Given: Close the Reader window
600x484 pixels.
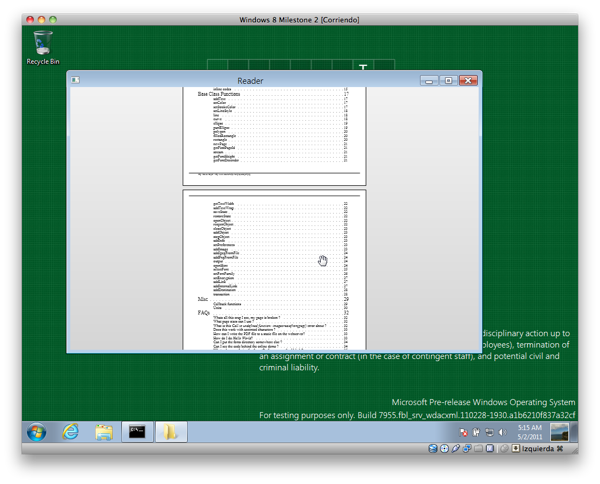Looking at the screenshot, I should [x=468, y=80].
